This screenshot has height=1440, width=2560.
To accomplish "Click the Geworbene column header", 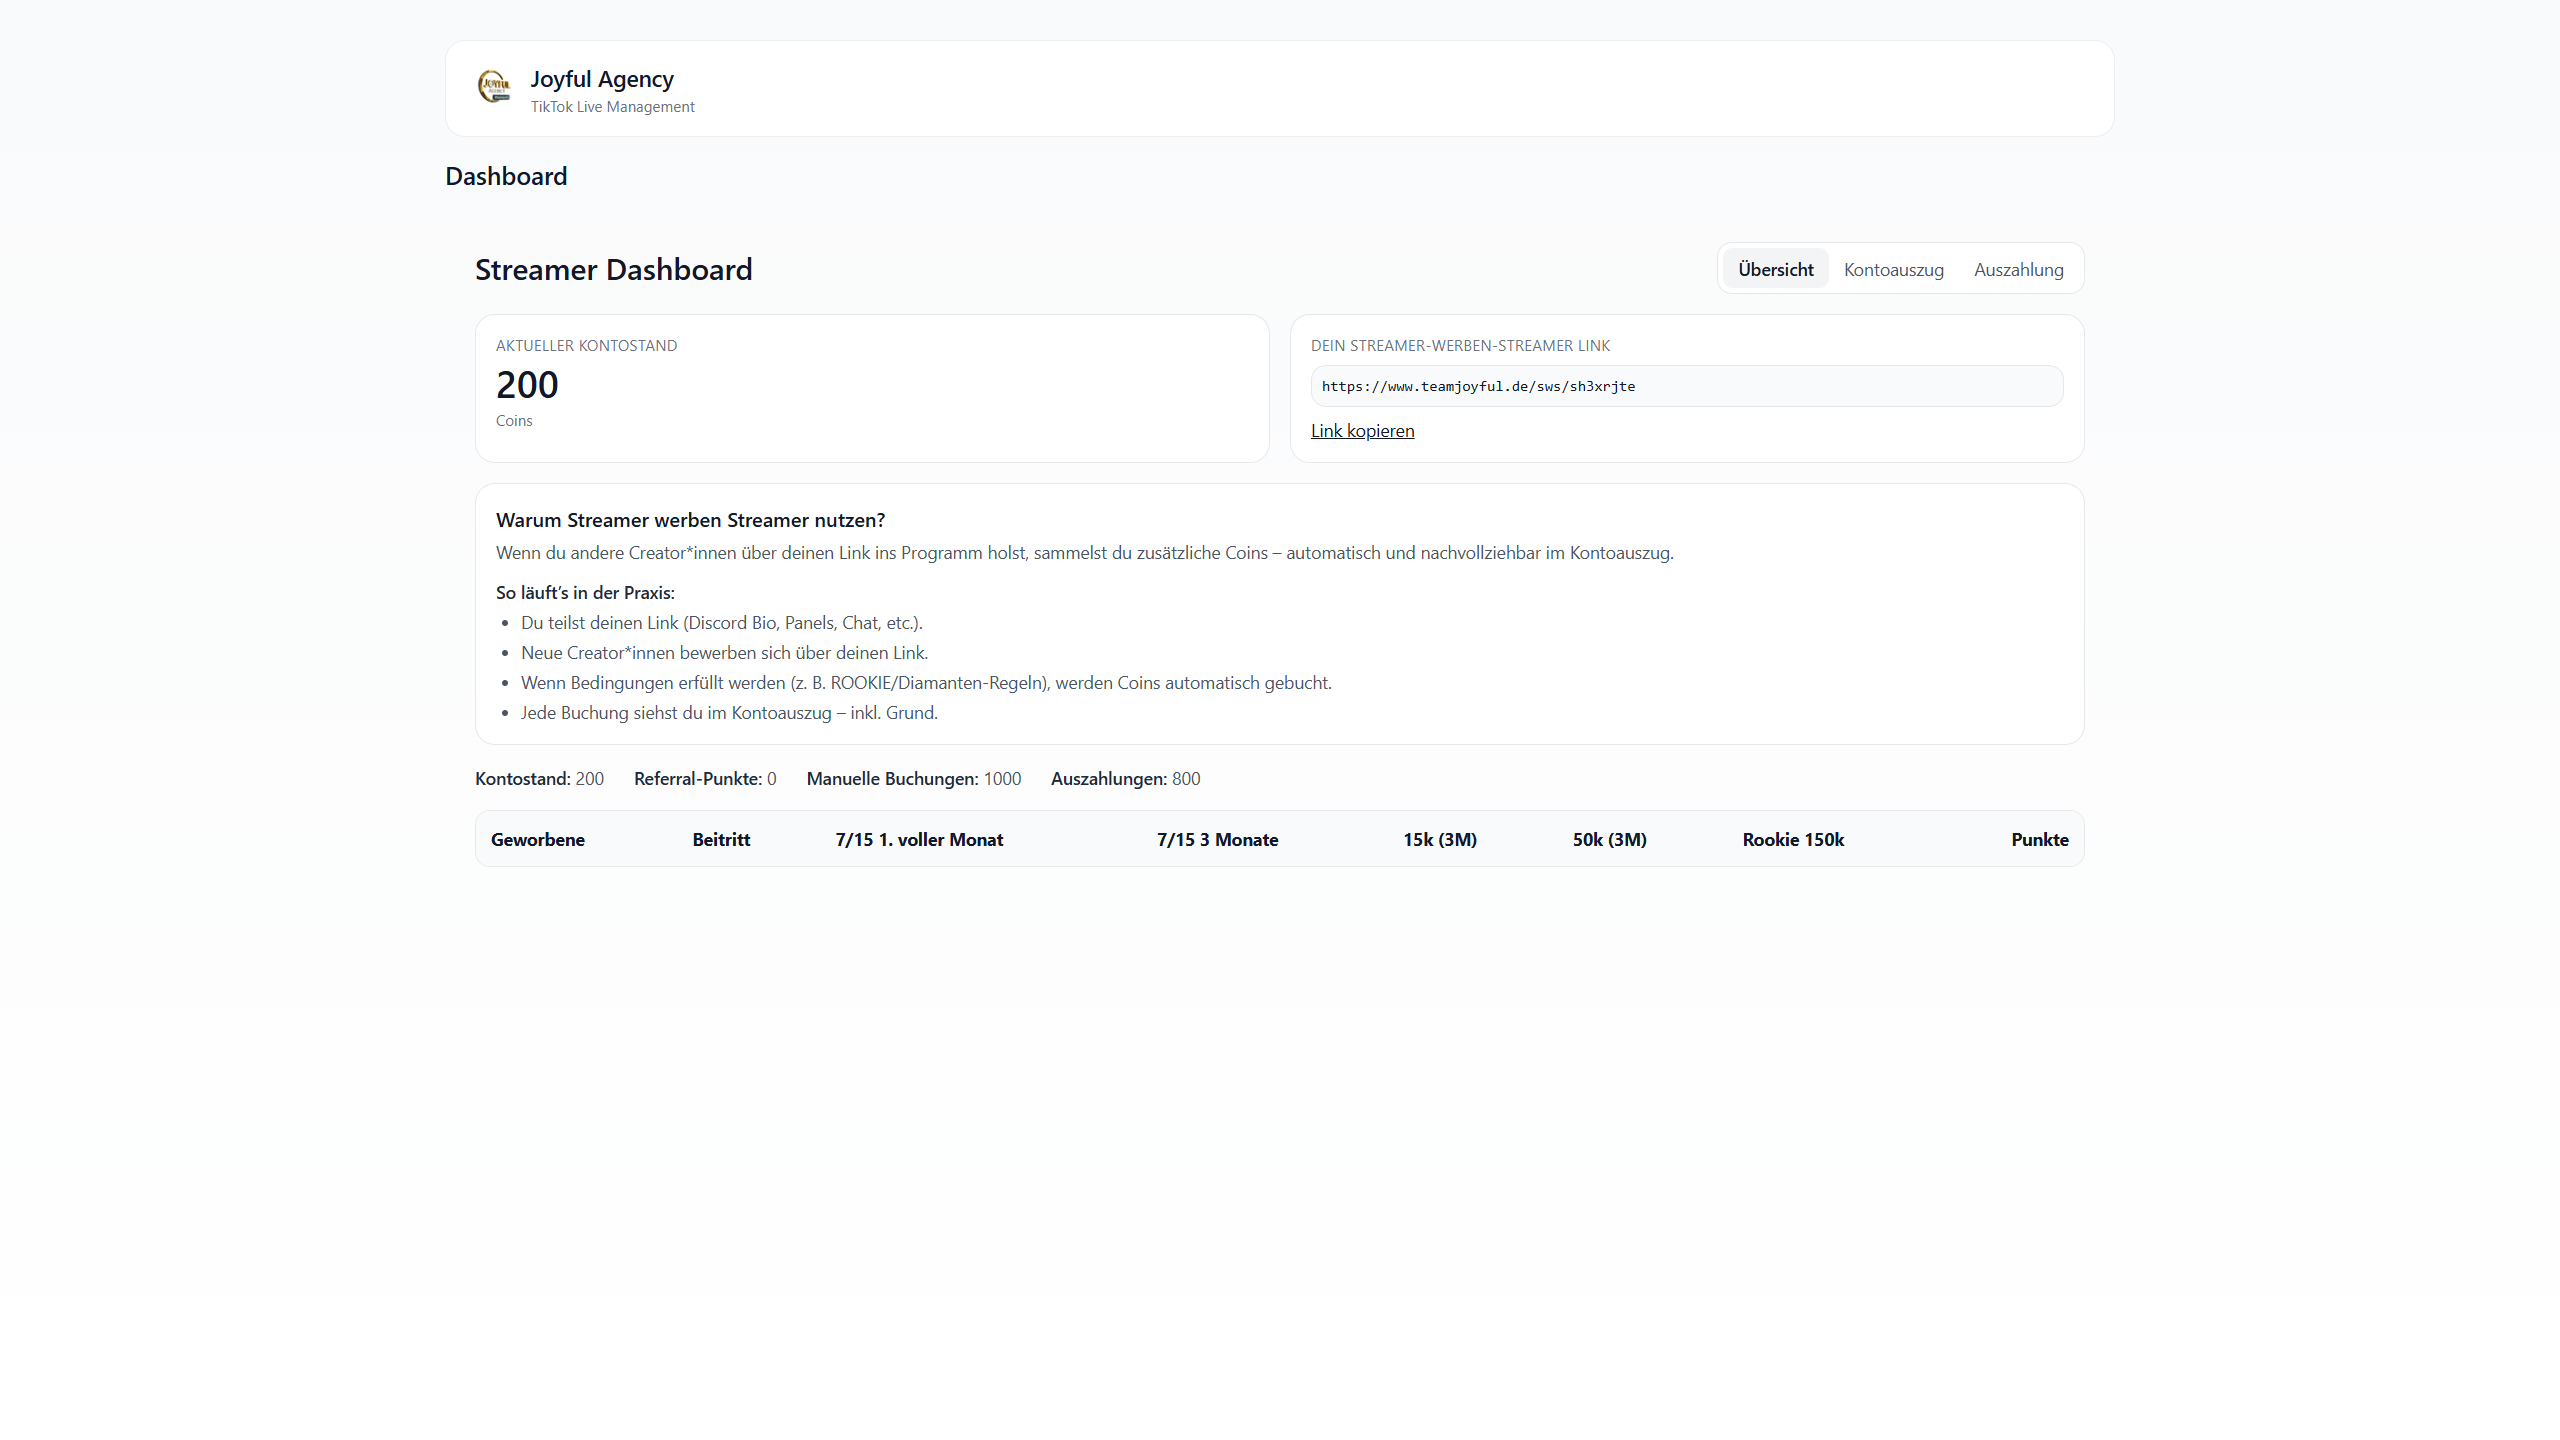I will pyautogui.click(x=538, y=840).
